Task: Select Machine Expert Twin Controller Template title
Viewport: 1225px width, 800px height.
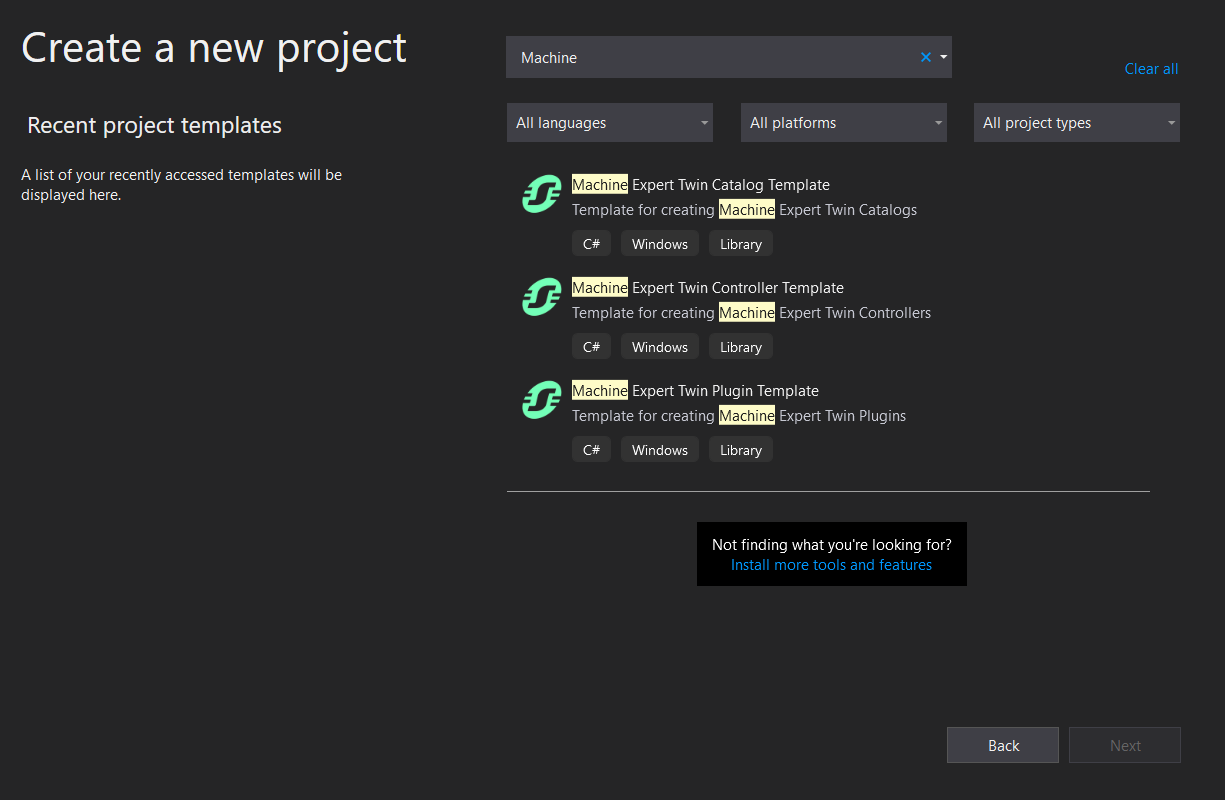Action: 708,288
